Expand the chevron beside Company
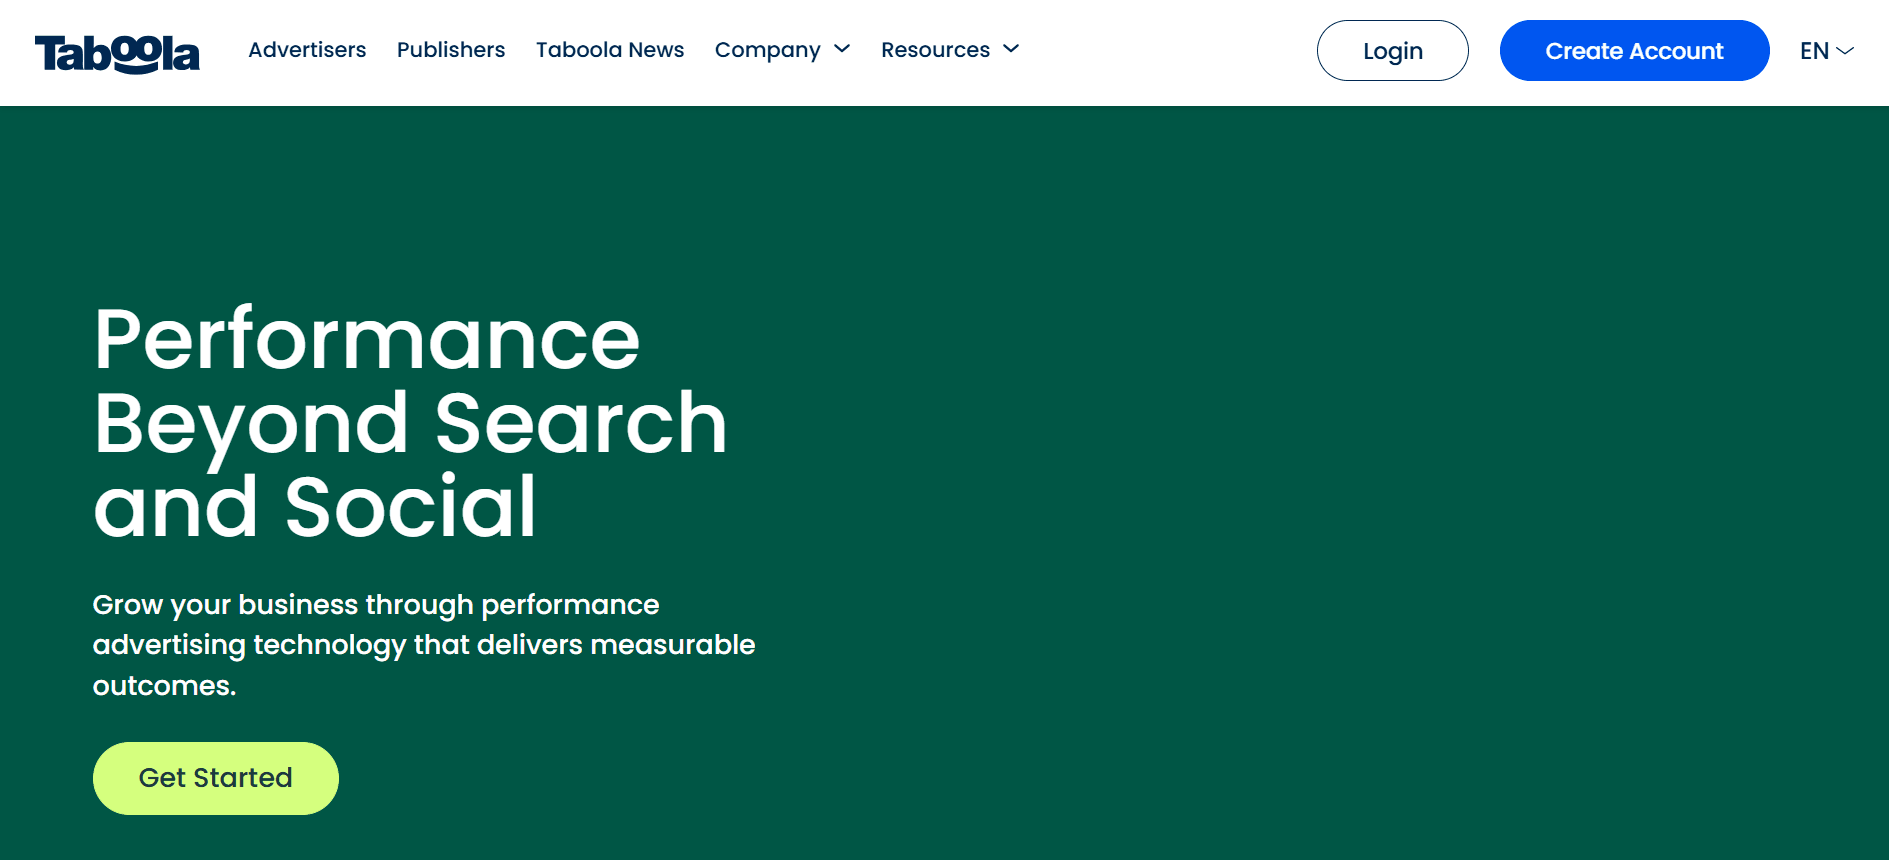 coord(842,49)
